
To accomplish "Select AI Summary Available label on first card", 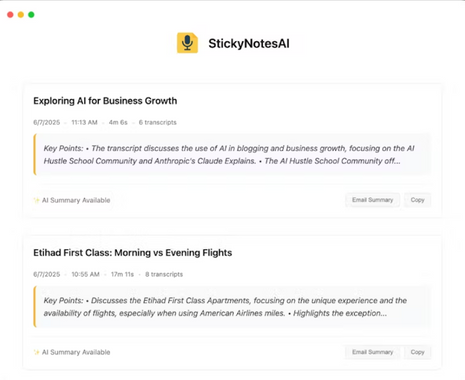I will pos(76,200).
